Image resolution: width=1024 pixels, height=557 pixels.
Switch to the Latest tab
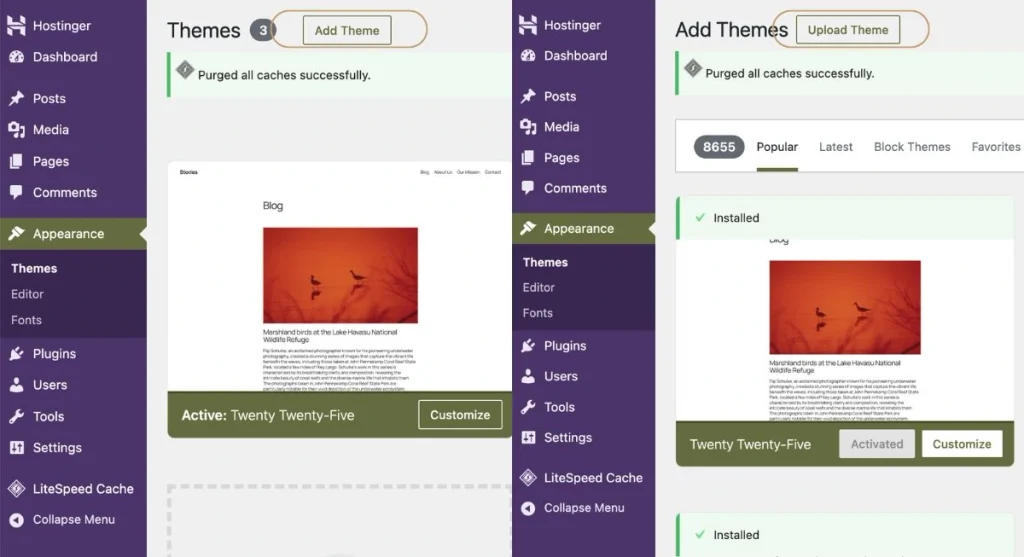836,147
